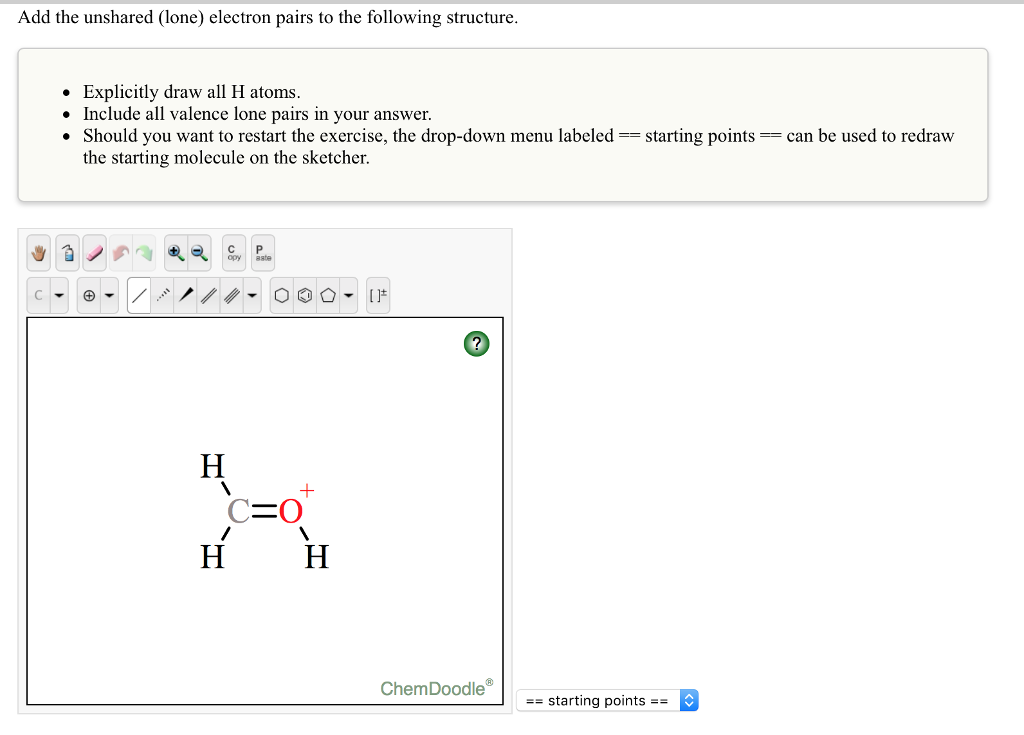Choose the wedge bond tool
1024x735 pixels.
pos(184,295)
